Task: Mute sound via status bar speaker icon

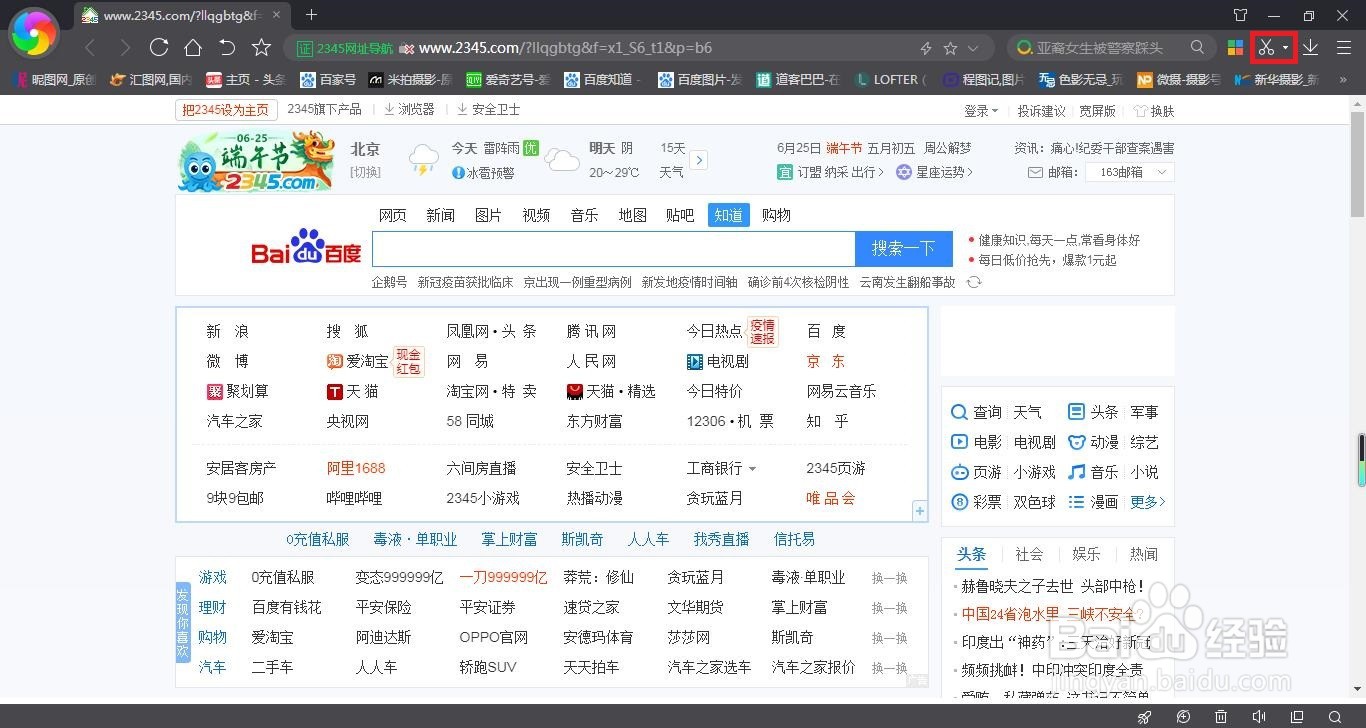Action: 1259,716
